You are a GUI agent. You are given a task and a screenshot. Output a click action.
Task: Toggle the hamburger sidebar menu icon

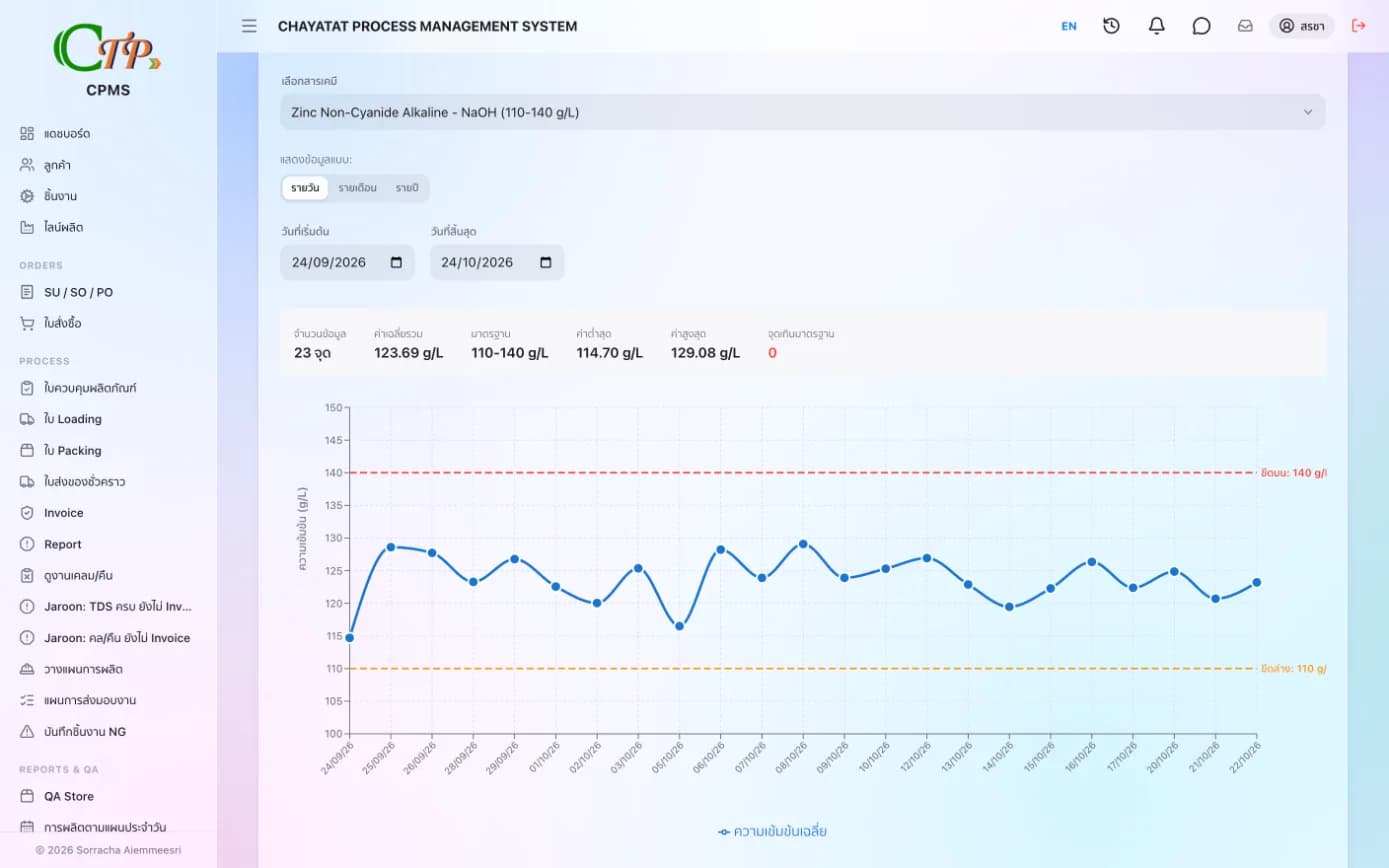[x=249, y=26]
